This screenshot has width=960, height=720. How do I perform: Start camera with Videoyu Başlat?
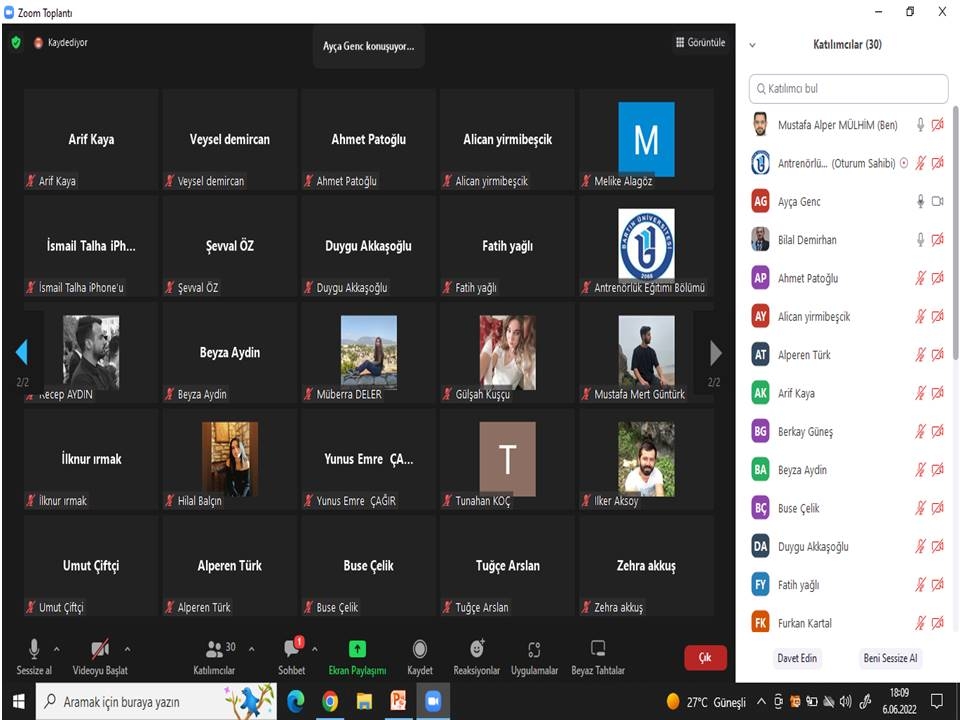(100, 650)
